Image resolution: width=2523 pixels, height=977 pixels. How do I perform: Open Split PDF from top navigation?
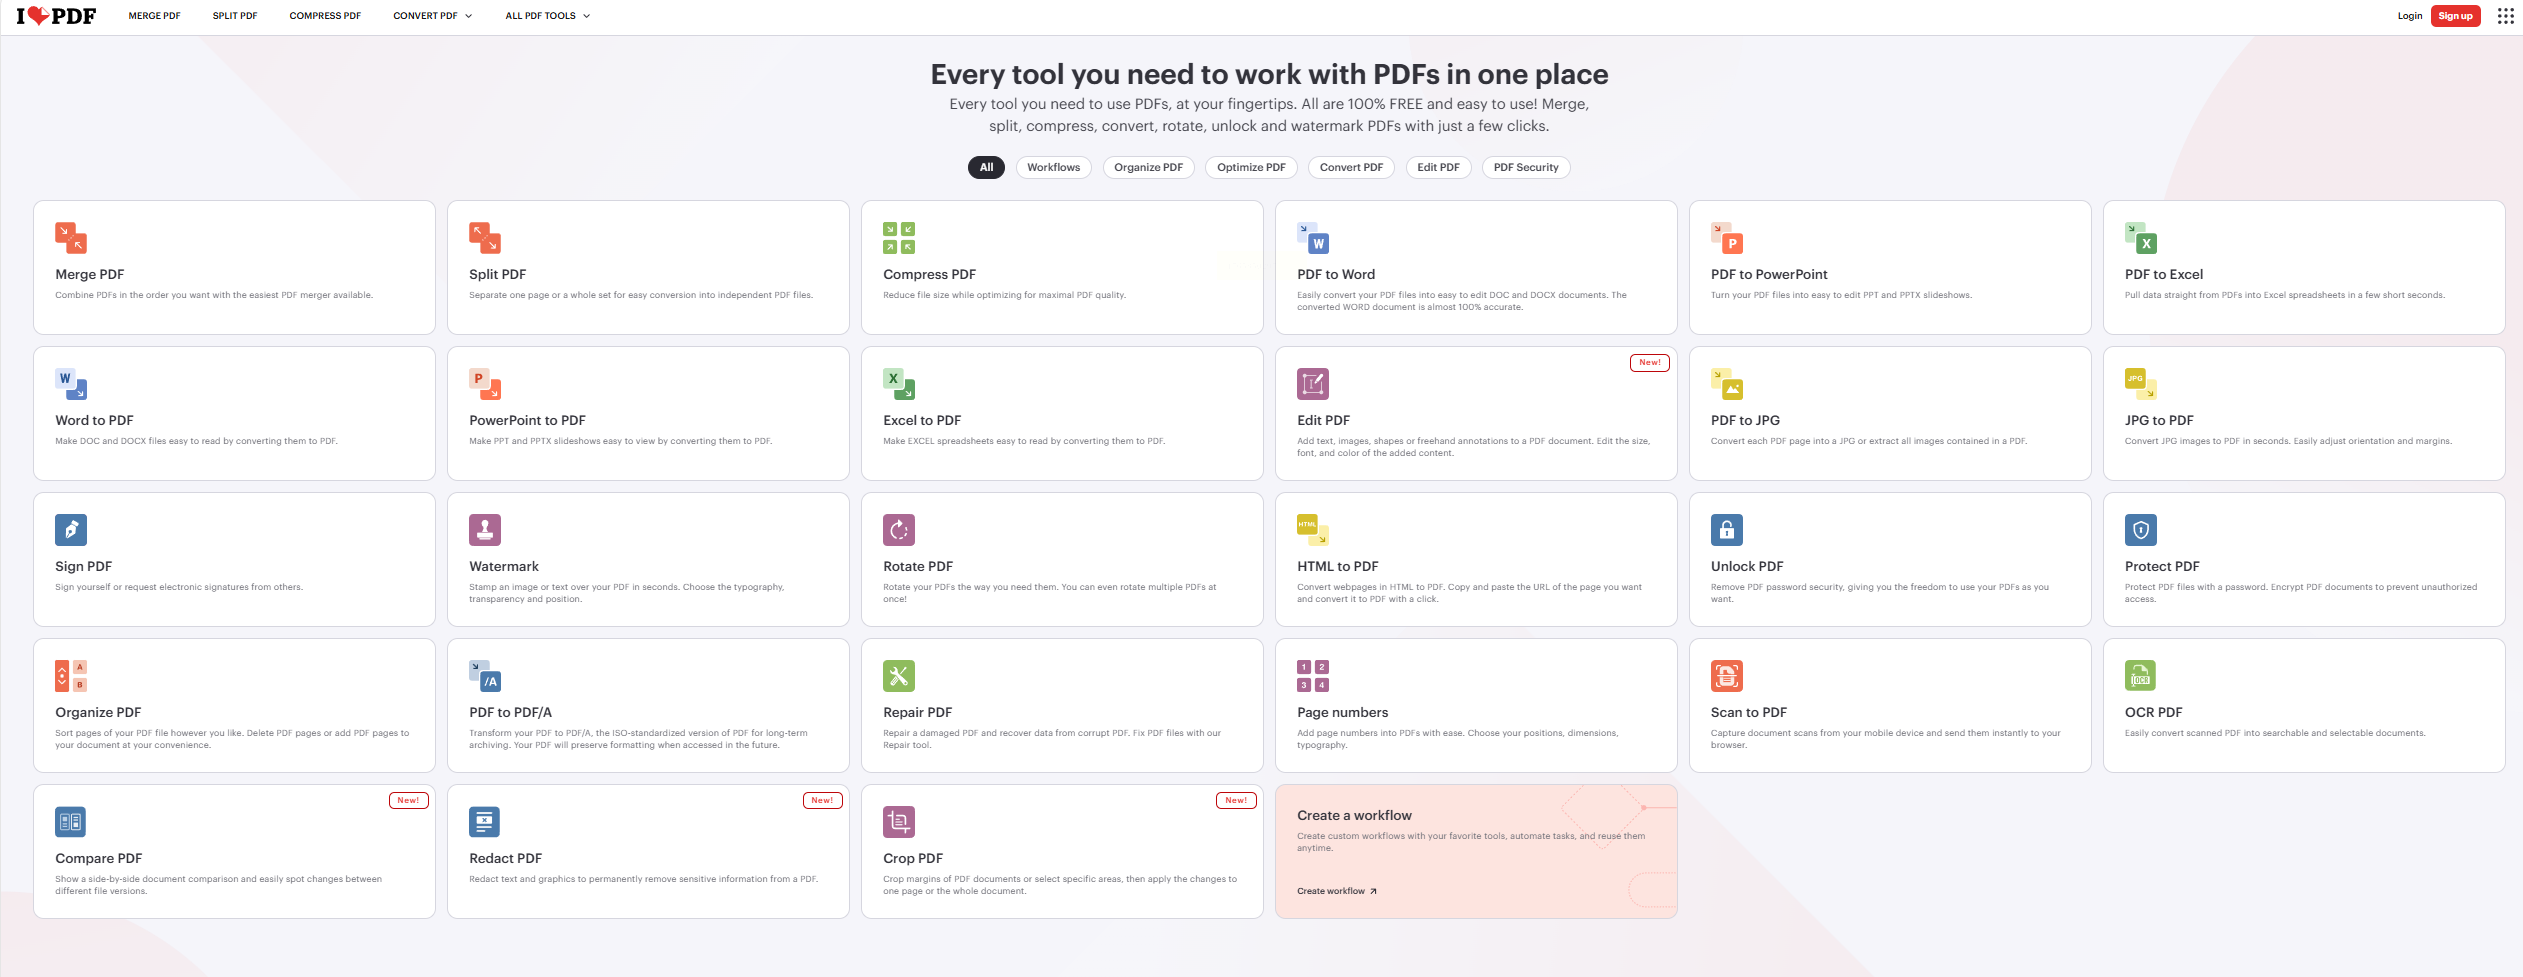click(x=235, y=16)
